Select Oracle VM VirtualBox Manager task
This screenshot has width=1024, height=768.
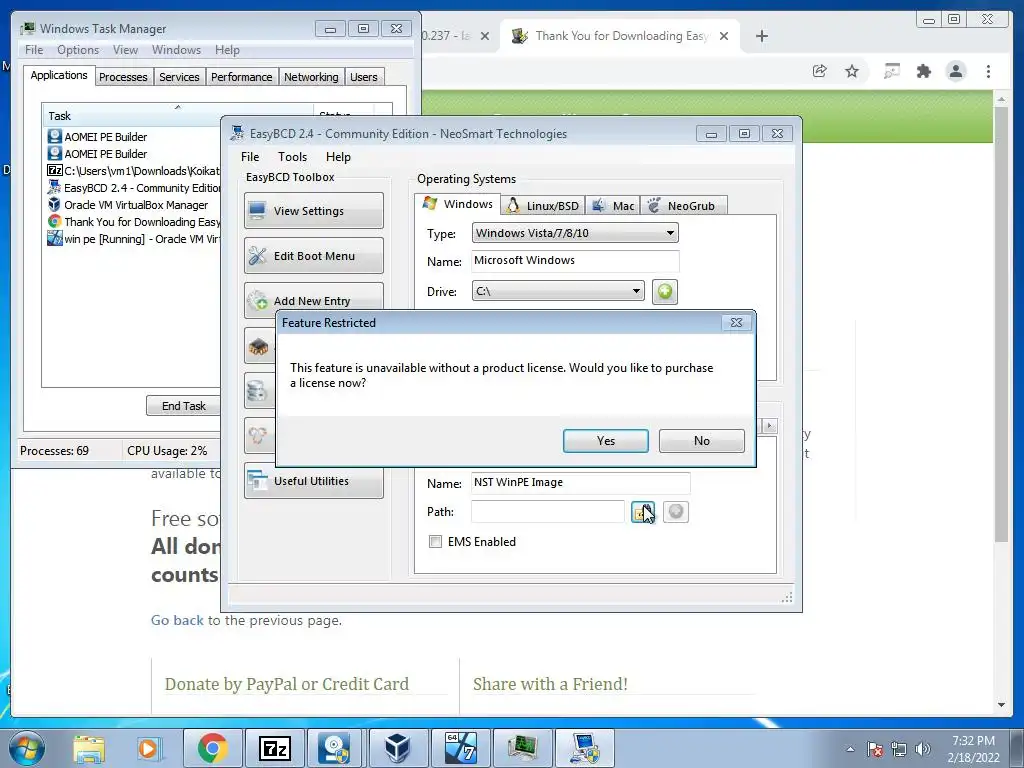[x=133, y=205]
